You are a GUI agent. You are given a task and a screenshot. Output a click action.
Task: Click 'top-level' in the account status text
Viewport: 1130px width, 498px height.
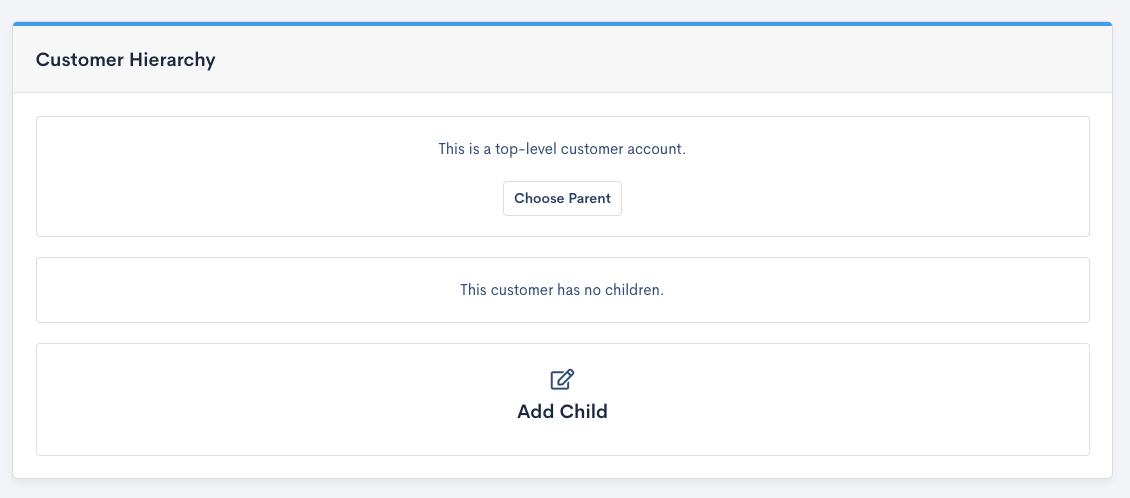(523, 149)
